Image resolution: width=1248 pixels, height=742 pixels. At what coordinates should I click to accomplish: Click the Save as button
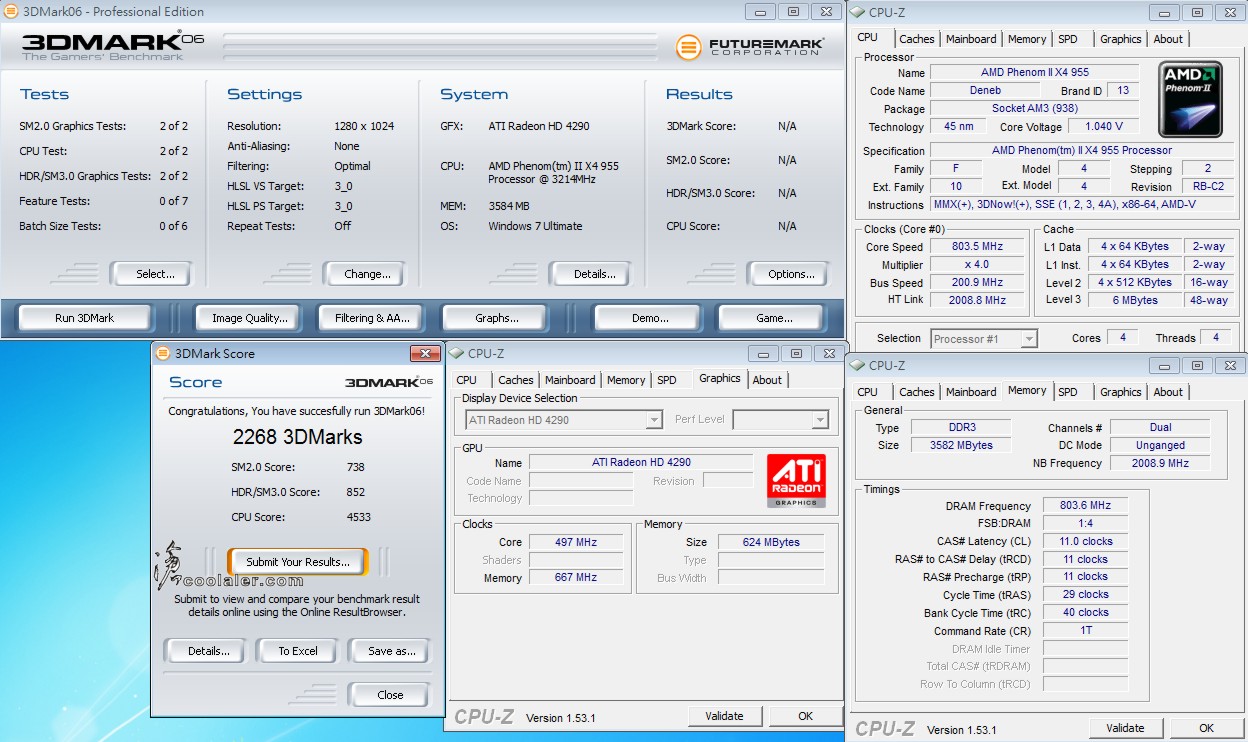coord(391,651)
